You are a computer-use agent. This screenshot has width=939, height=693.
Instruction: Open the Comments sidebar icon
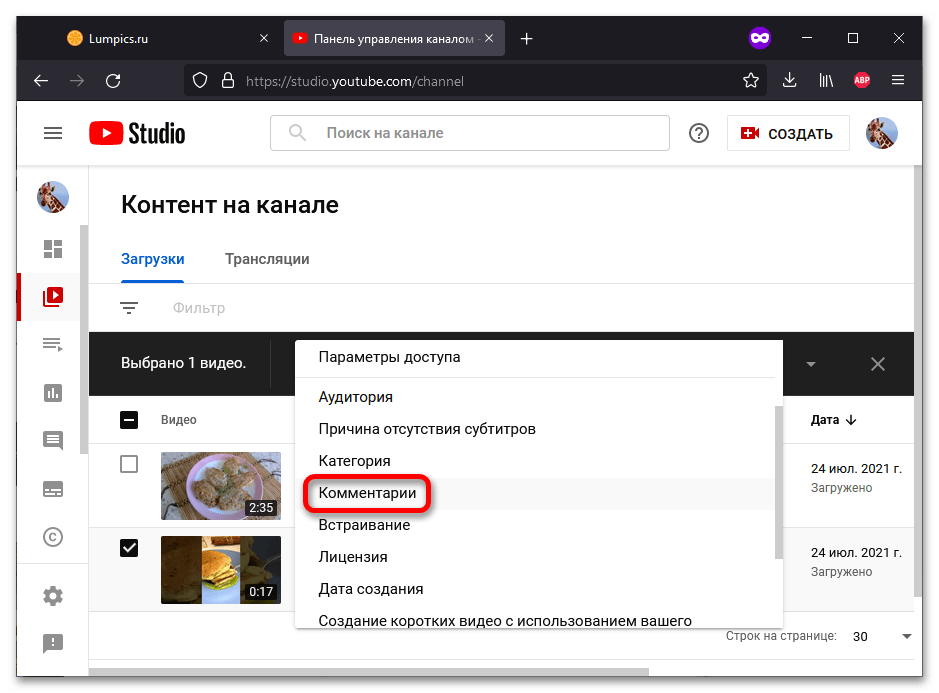tap(53, 441)
